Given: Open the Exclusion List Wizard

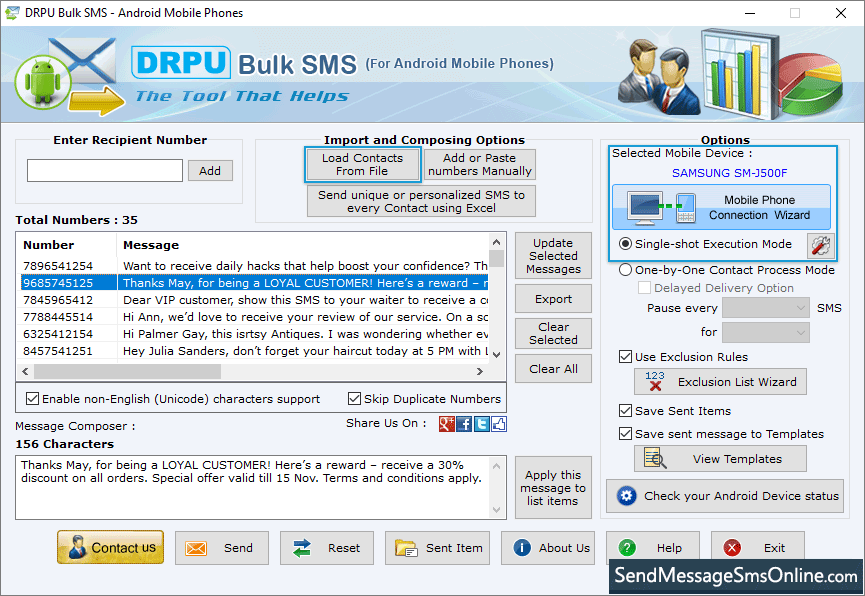Looking at the screenshot, I should [720, 382].
